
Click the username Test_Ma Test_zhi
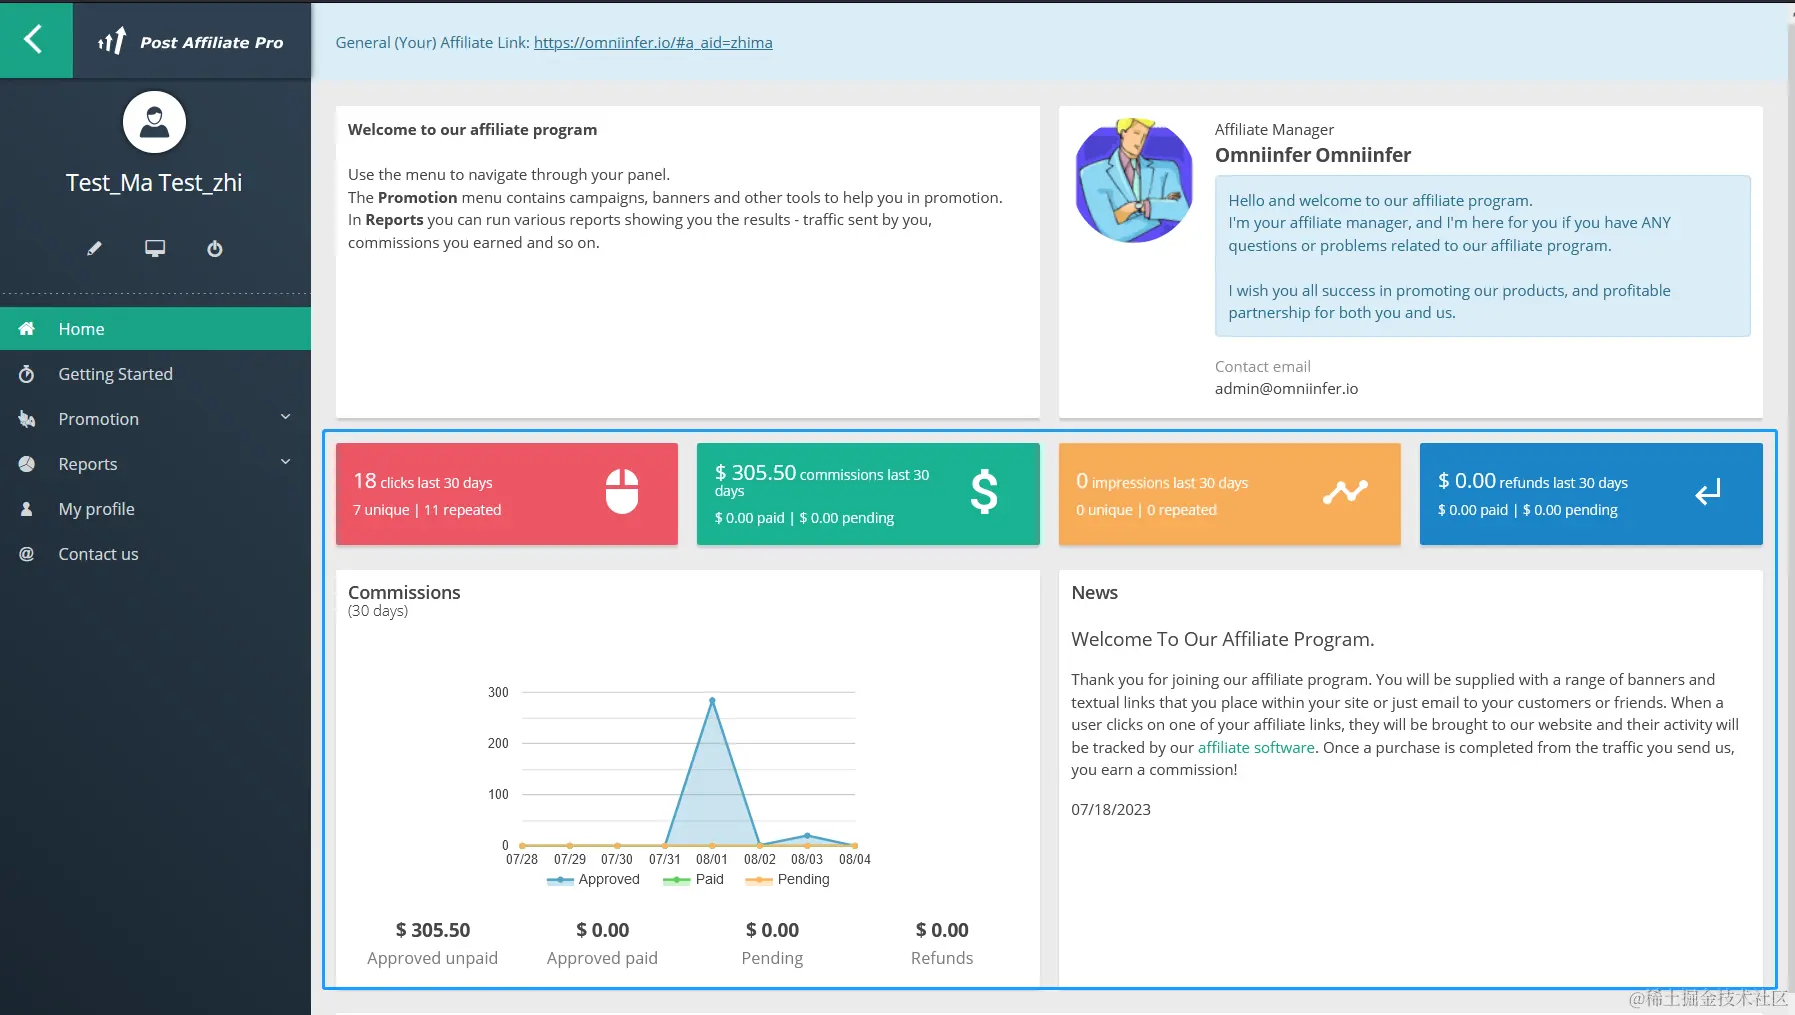[154, 182]
